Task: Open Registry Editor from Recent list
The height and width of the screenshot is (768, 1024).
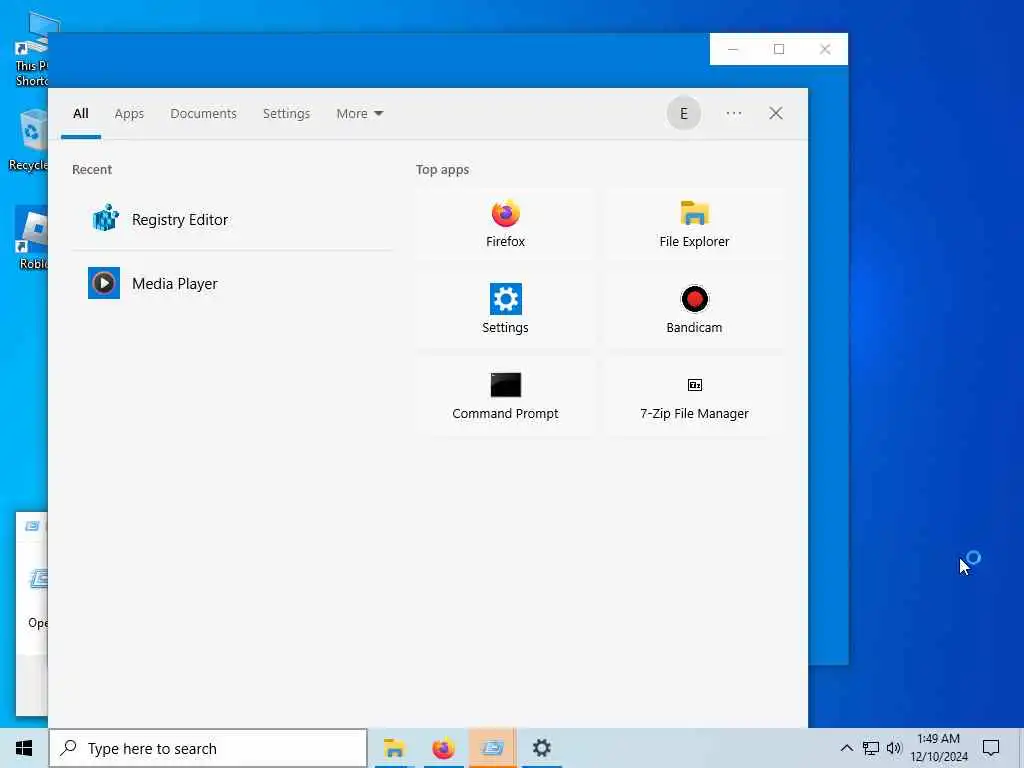Action: point(232,219)
